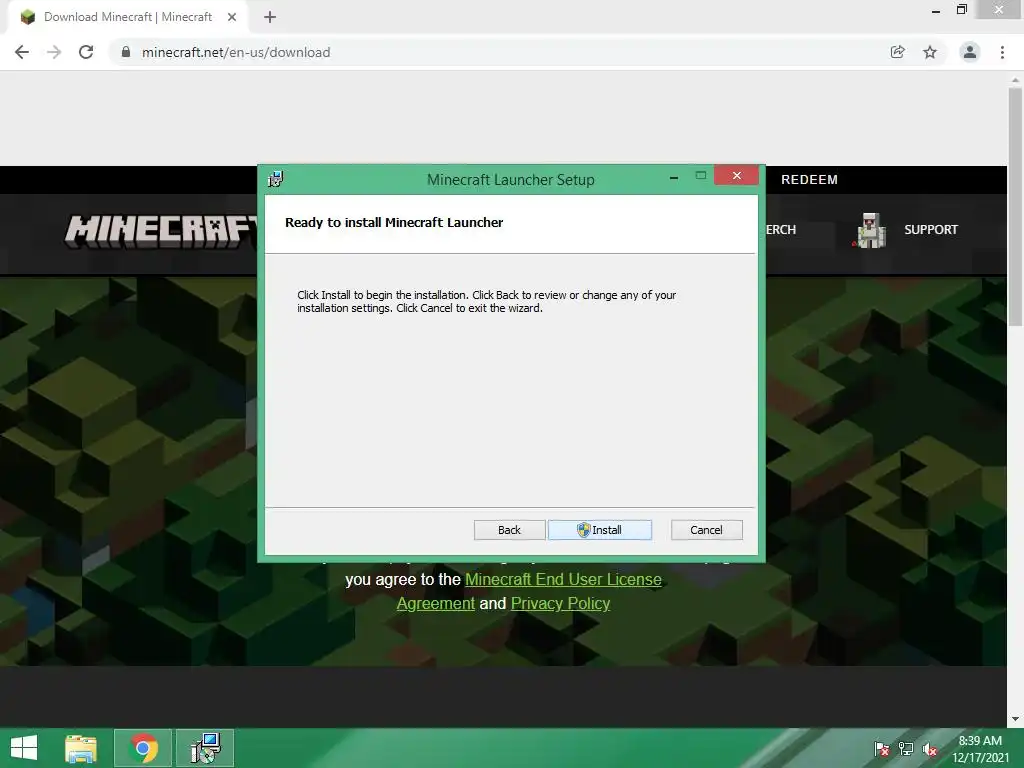This screenshot has width=1024, height=768.
Task: Open REDEEM in the site header
Action: point(809,180)
